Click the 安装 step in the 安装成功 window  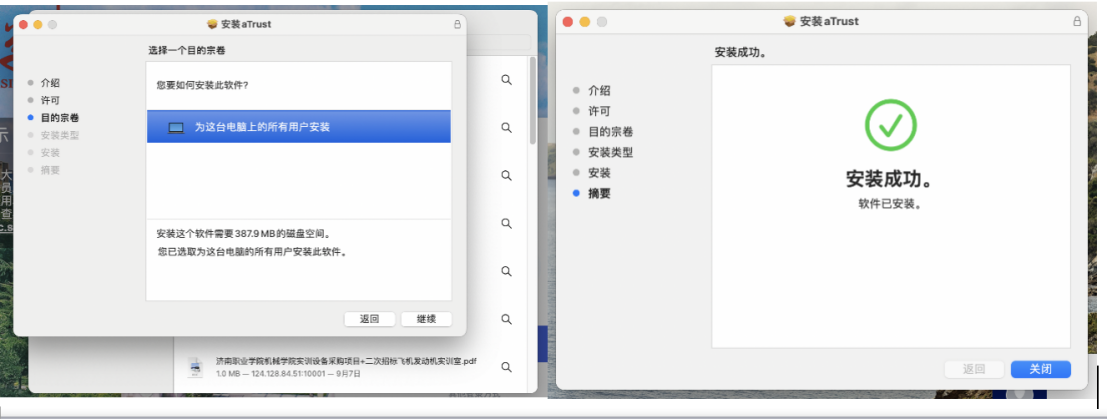click(x=599, y=172)
